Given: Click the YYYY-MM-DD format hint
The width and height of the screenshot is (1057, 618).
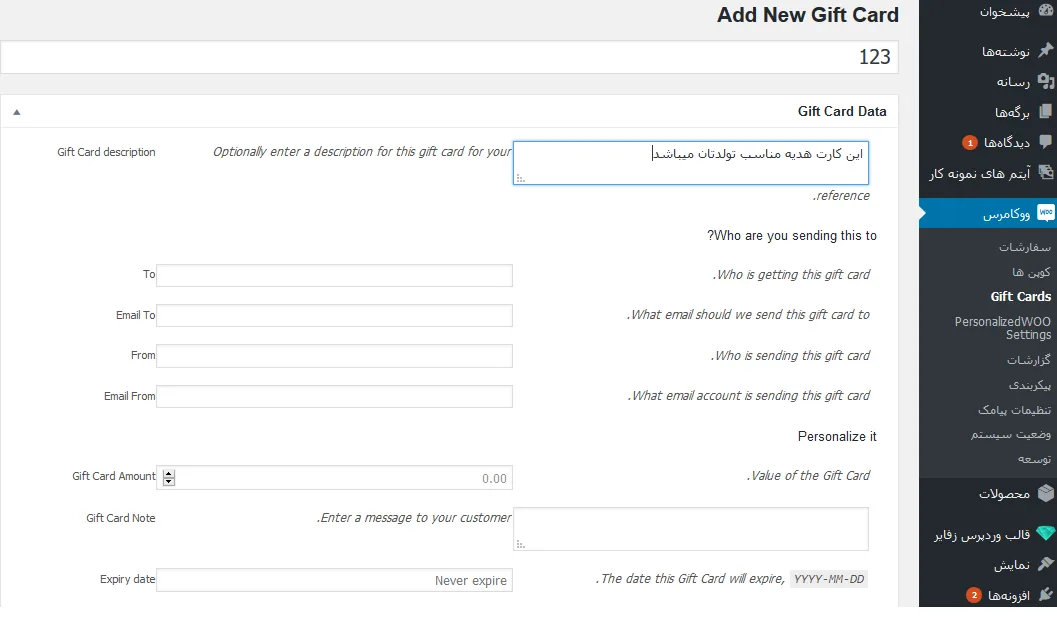Looking at the screenshot, I should coord(828,579).
